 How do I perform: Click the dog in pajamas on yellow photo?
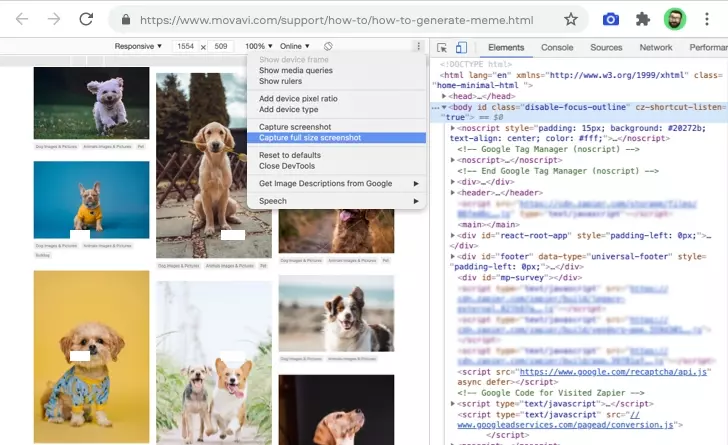[x=91, y=357]
